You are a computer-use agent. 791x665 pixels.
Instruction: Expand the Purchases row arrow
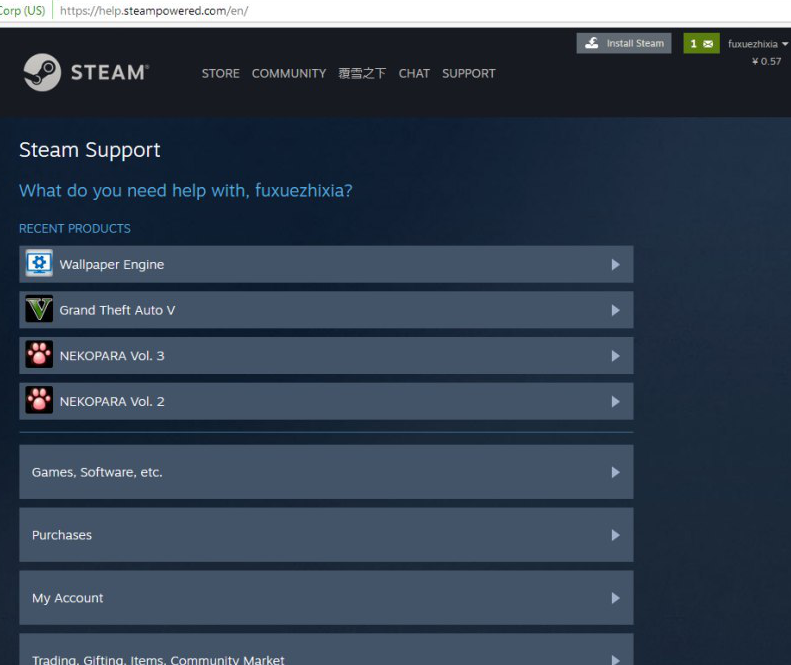615,535
